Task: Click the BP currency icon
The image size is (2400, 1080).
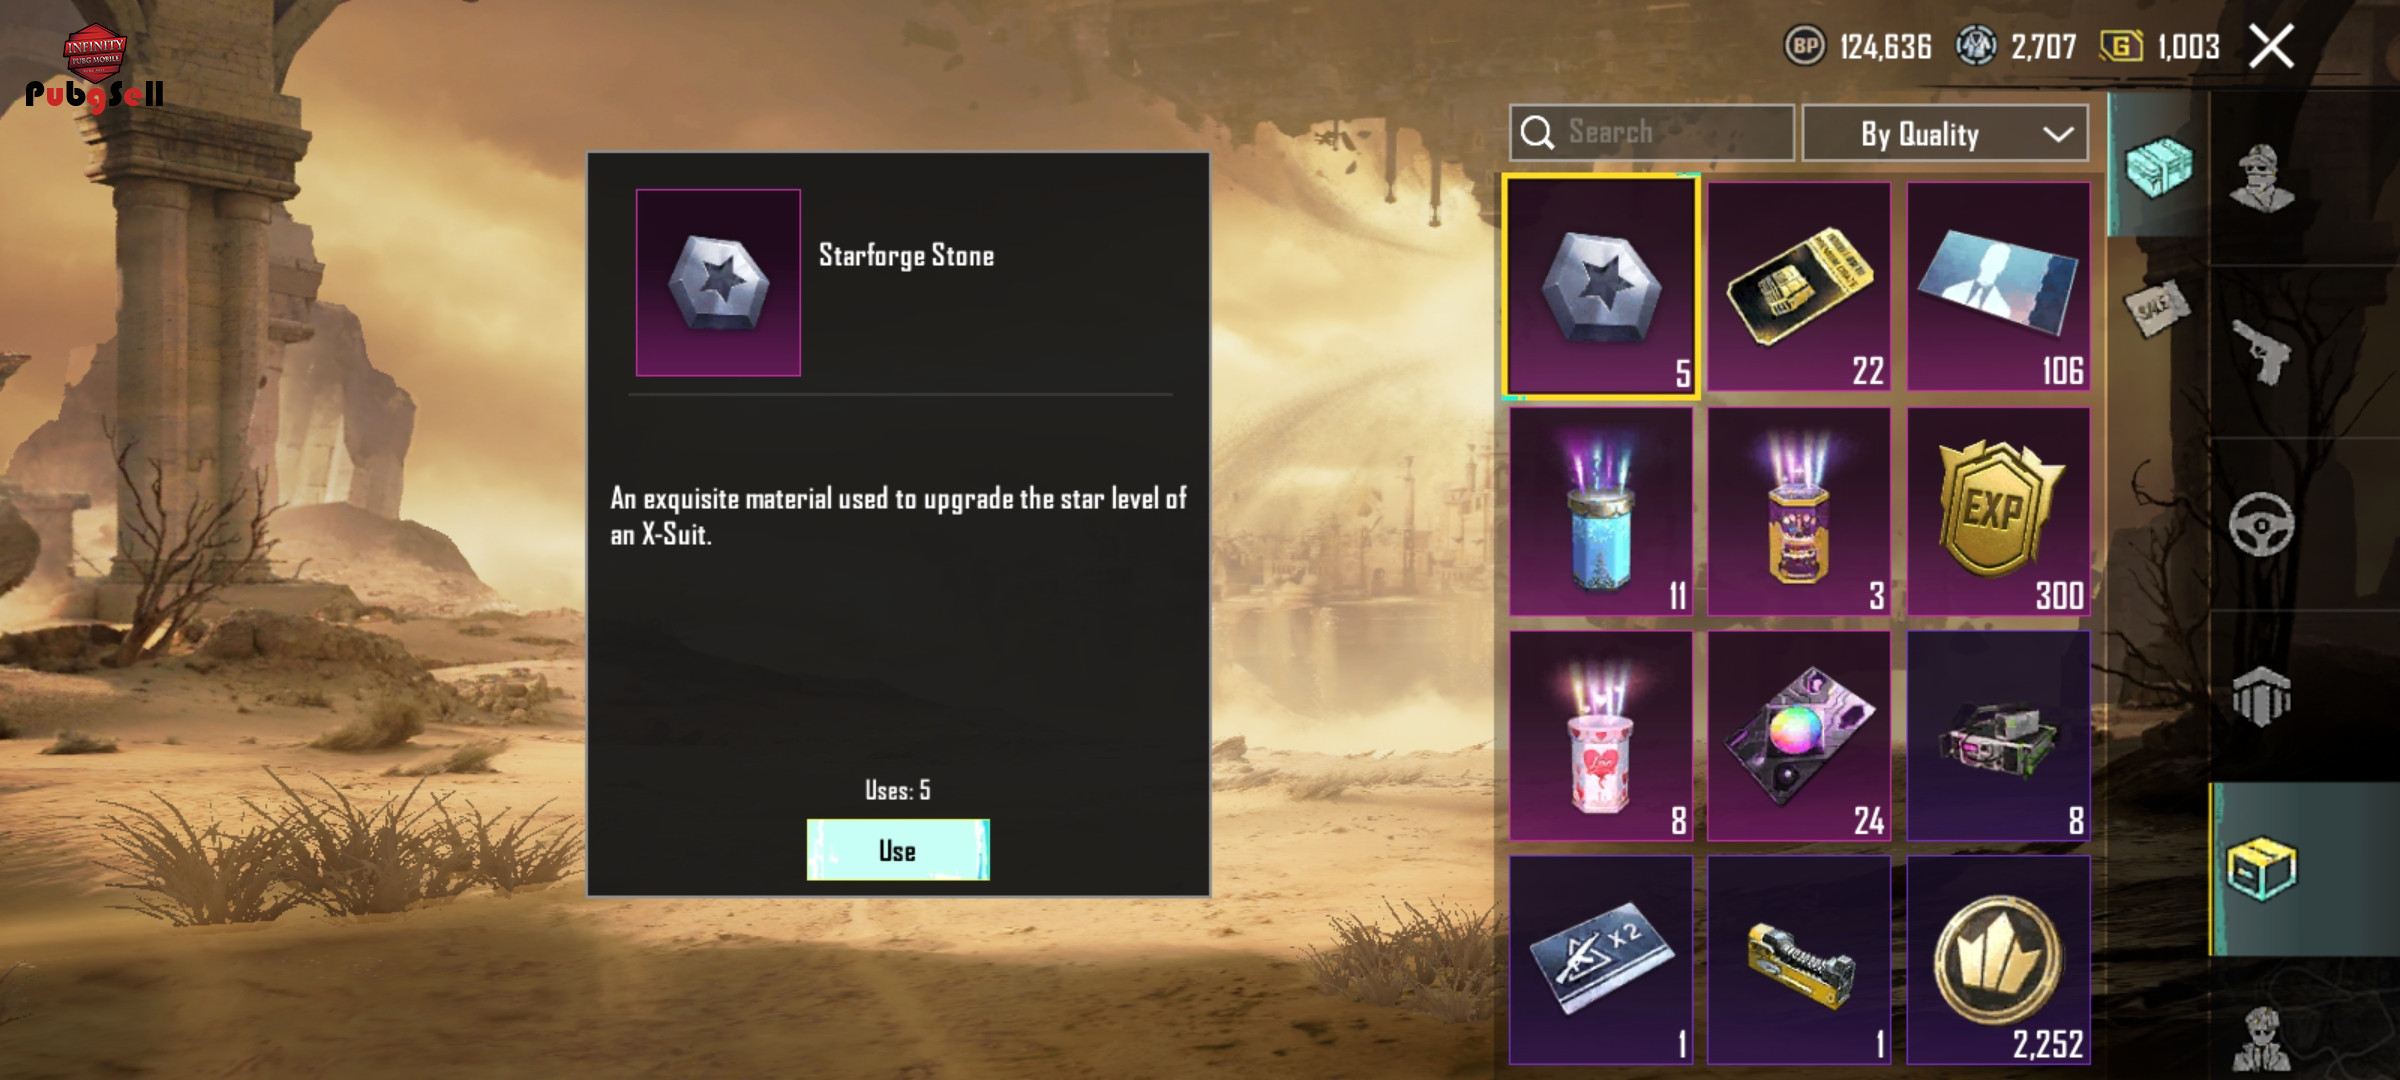Action: 1805,46
